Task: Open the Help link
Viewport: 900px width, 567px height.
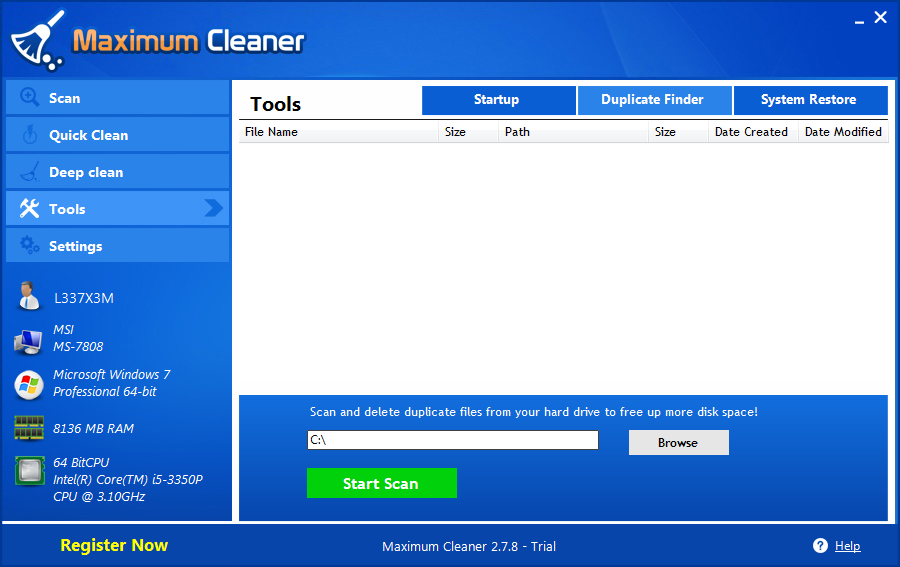Action: tap(847, 546)
